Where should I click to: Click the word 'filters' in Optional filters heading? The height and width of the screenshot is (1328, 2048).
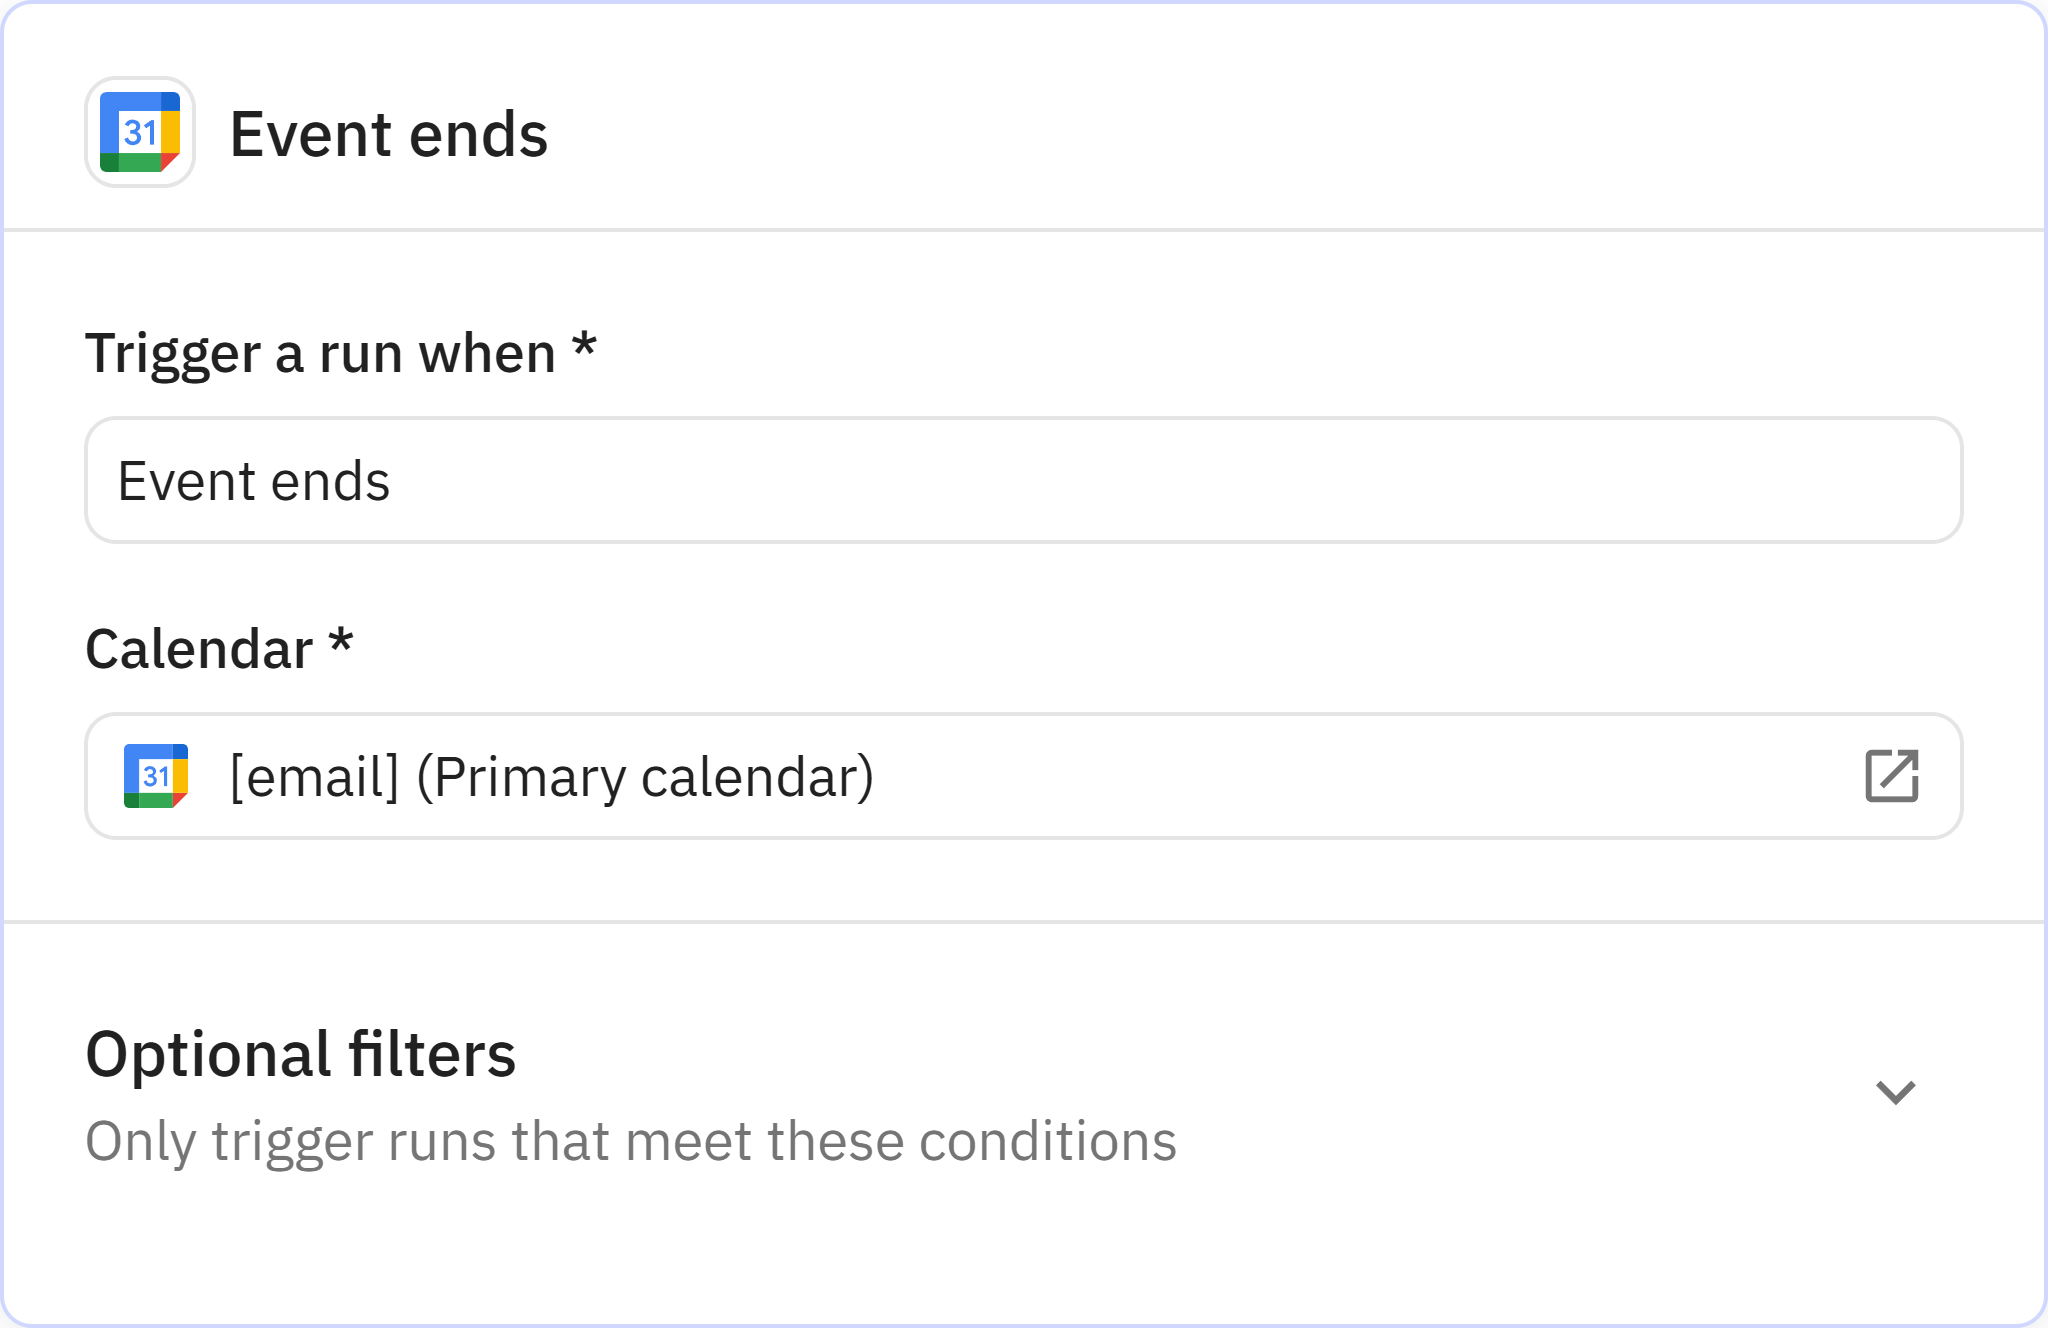[432, 1054]
